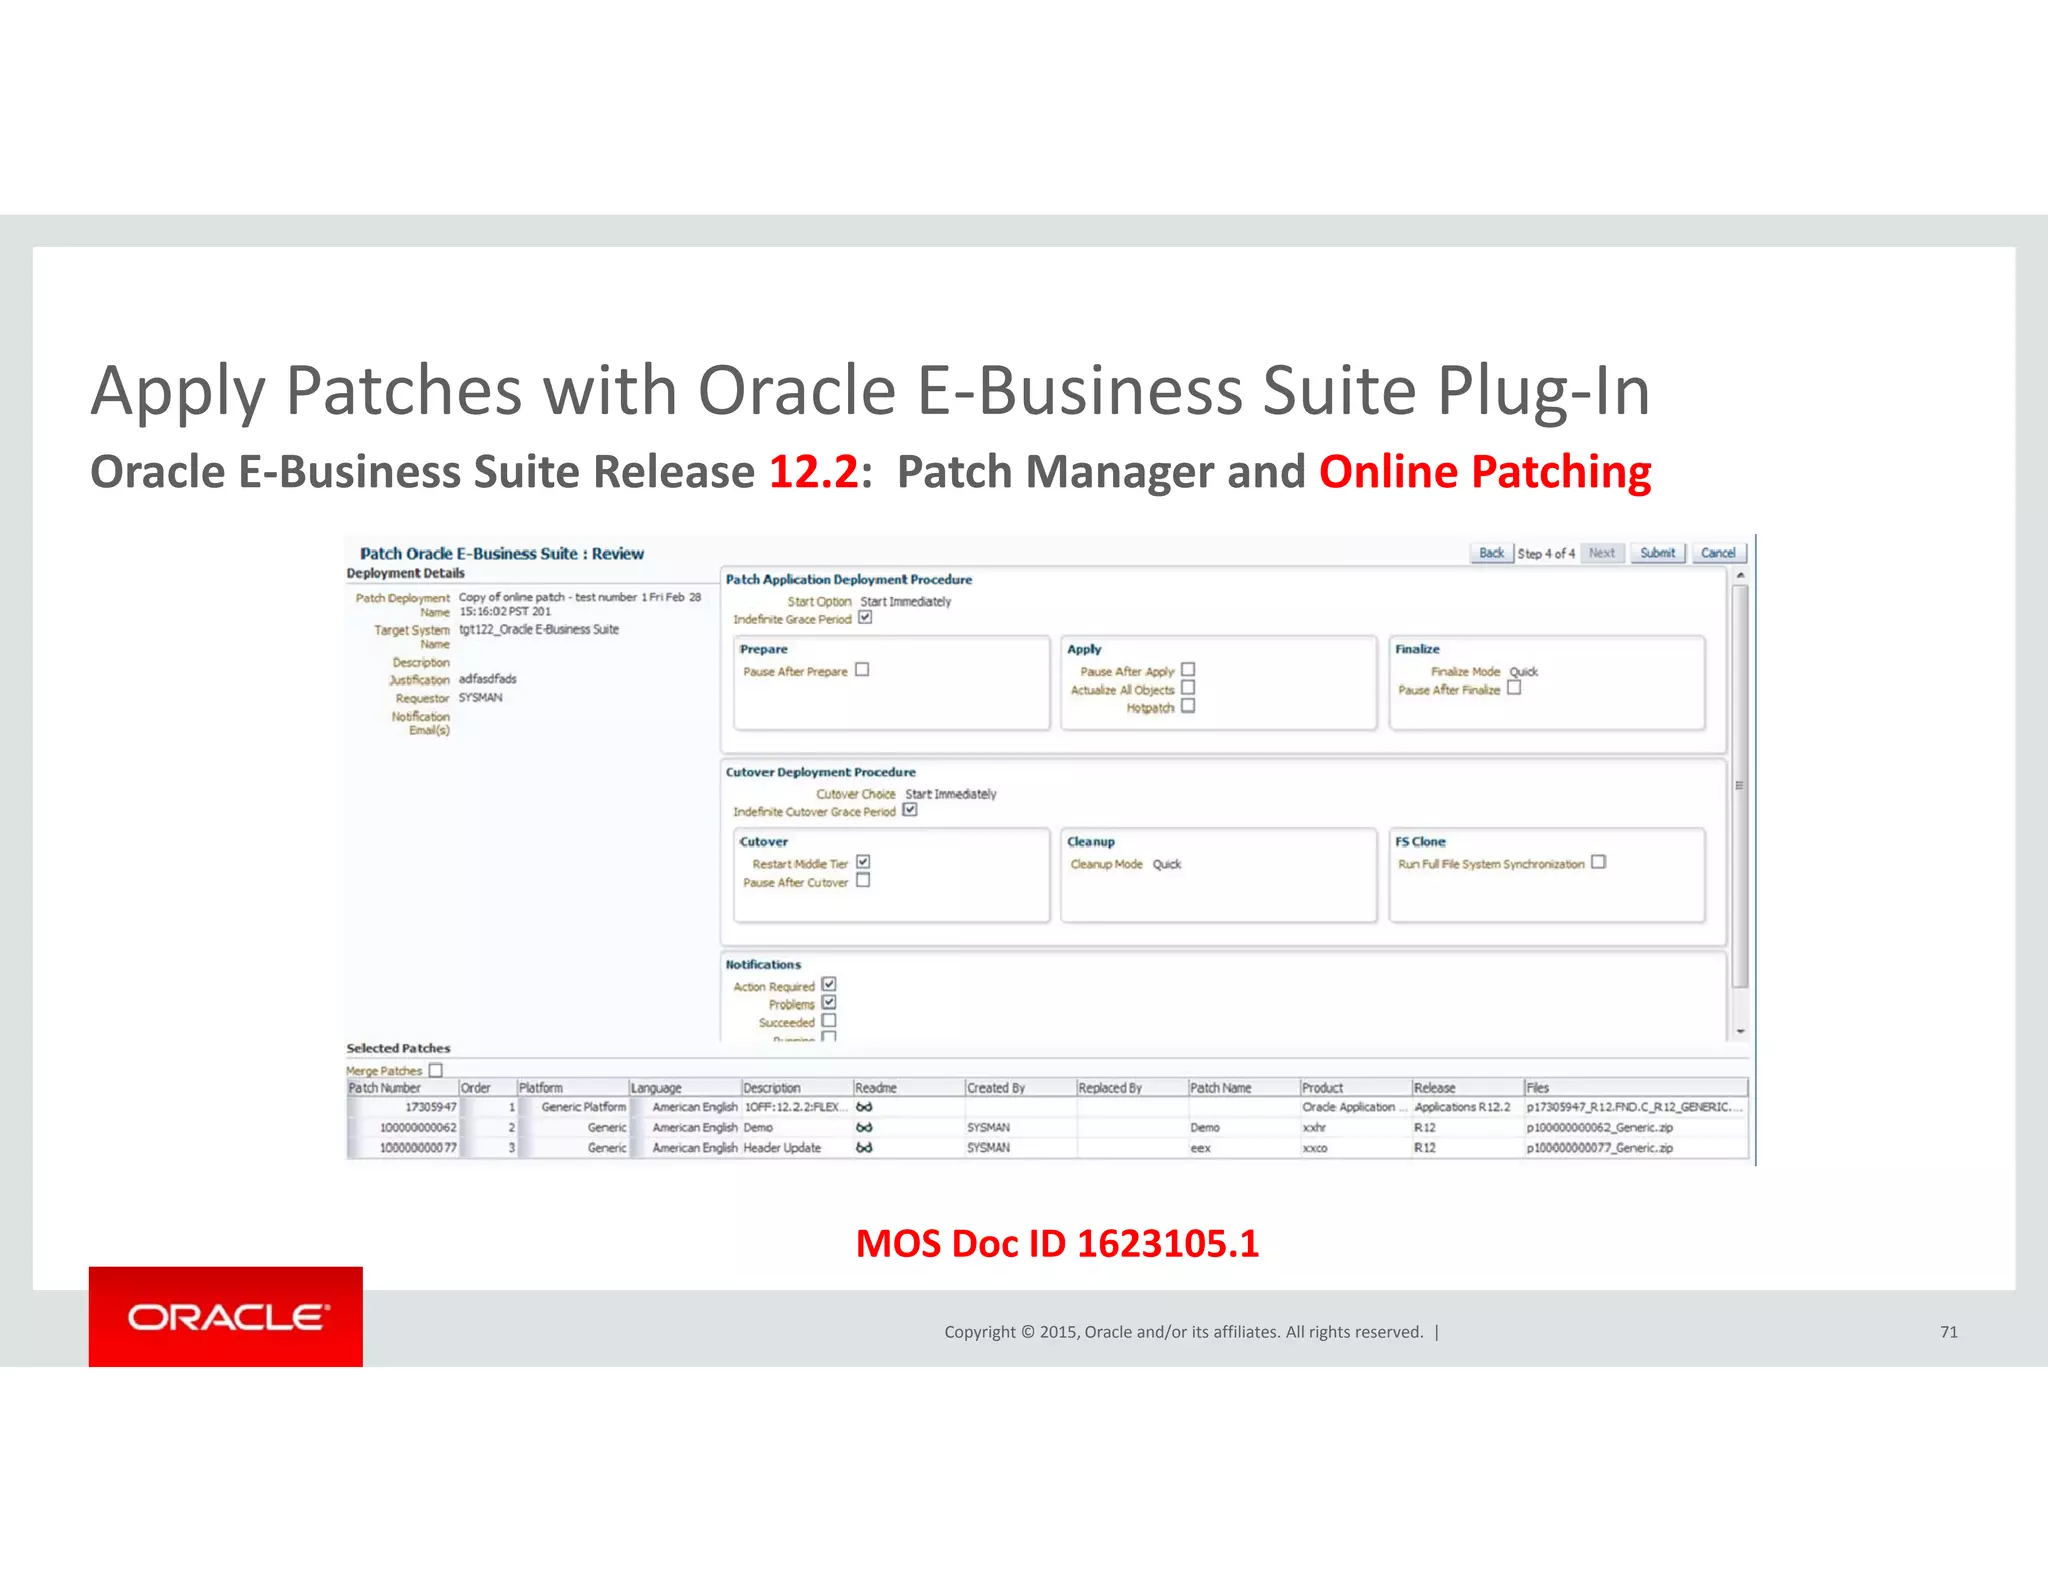Click the review panel vertical scrollbar thumb

pyautogui.click(x=1740, y=786)
